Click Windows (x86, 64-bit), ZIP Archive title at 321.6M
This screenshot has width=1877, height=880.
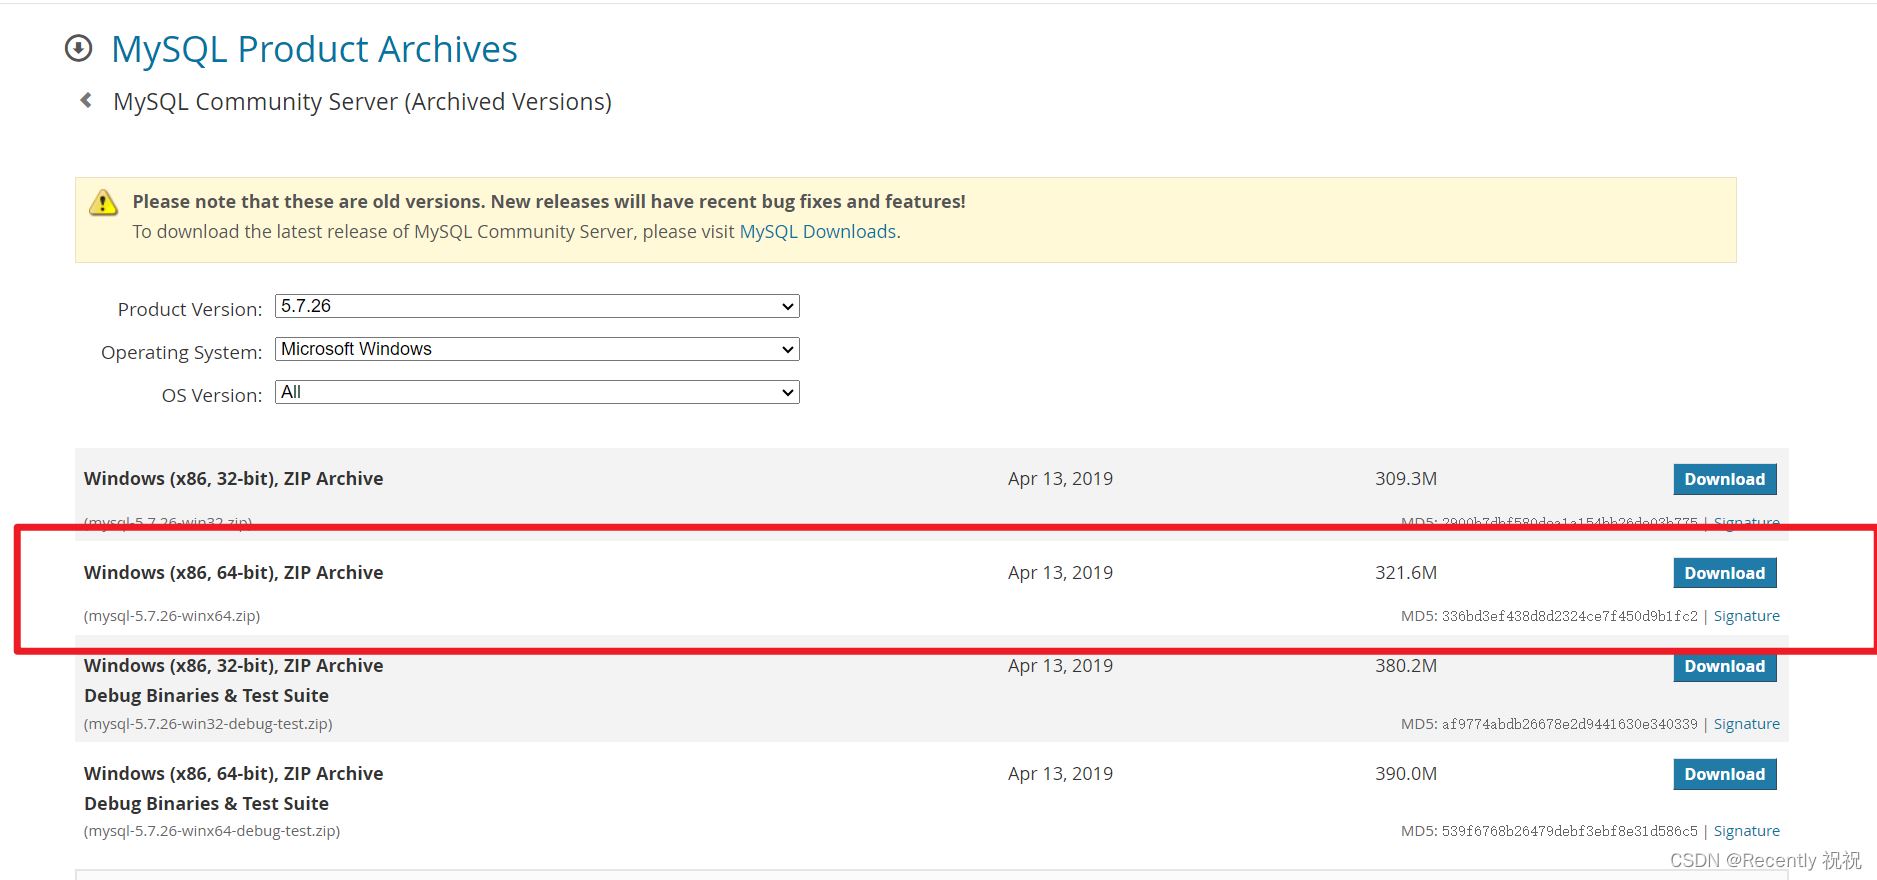click(x=234, y=573)
